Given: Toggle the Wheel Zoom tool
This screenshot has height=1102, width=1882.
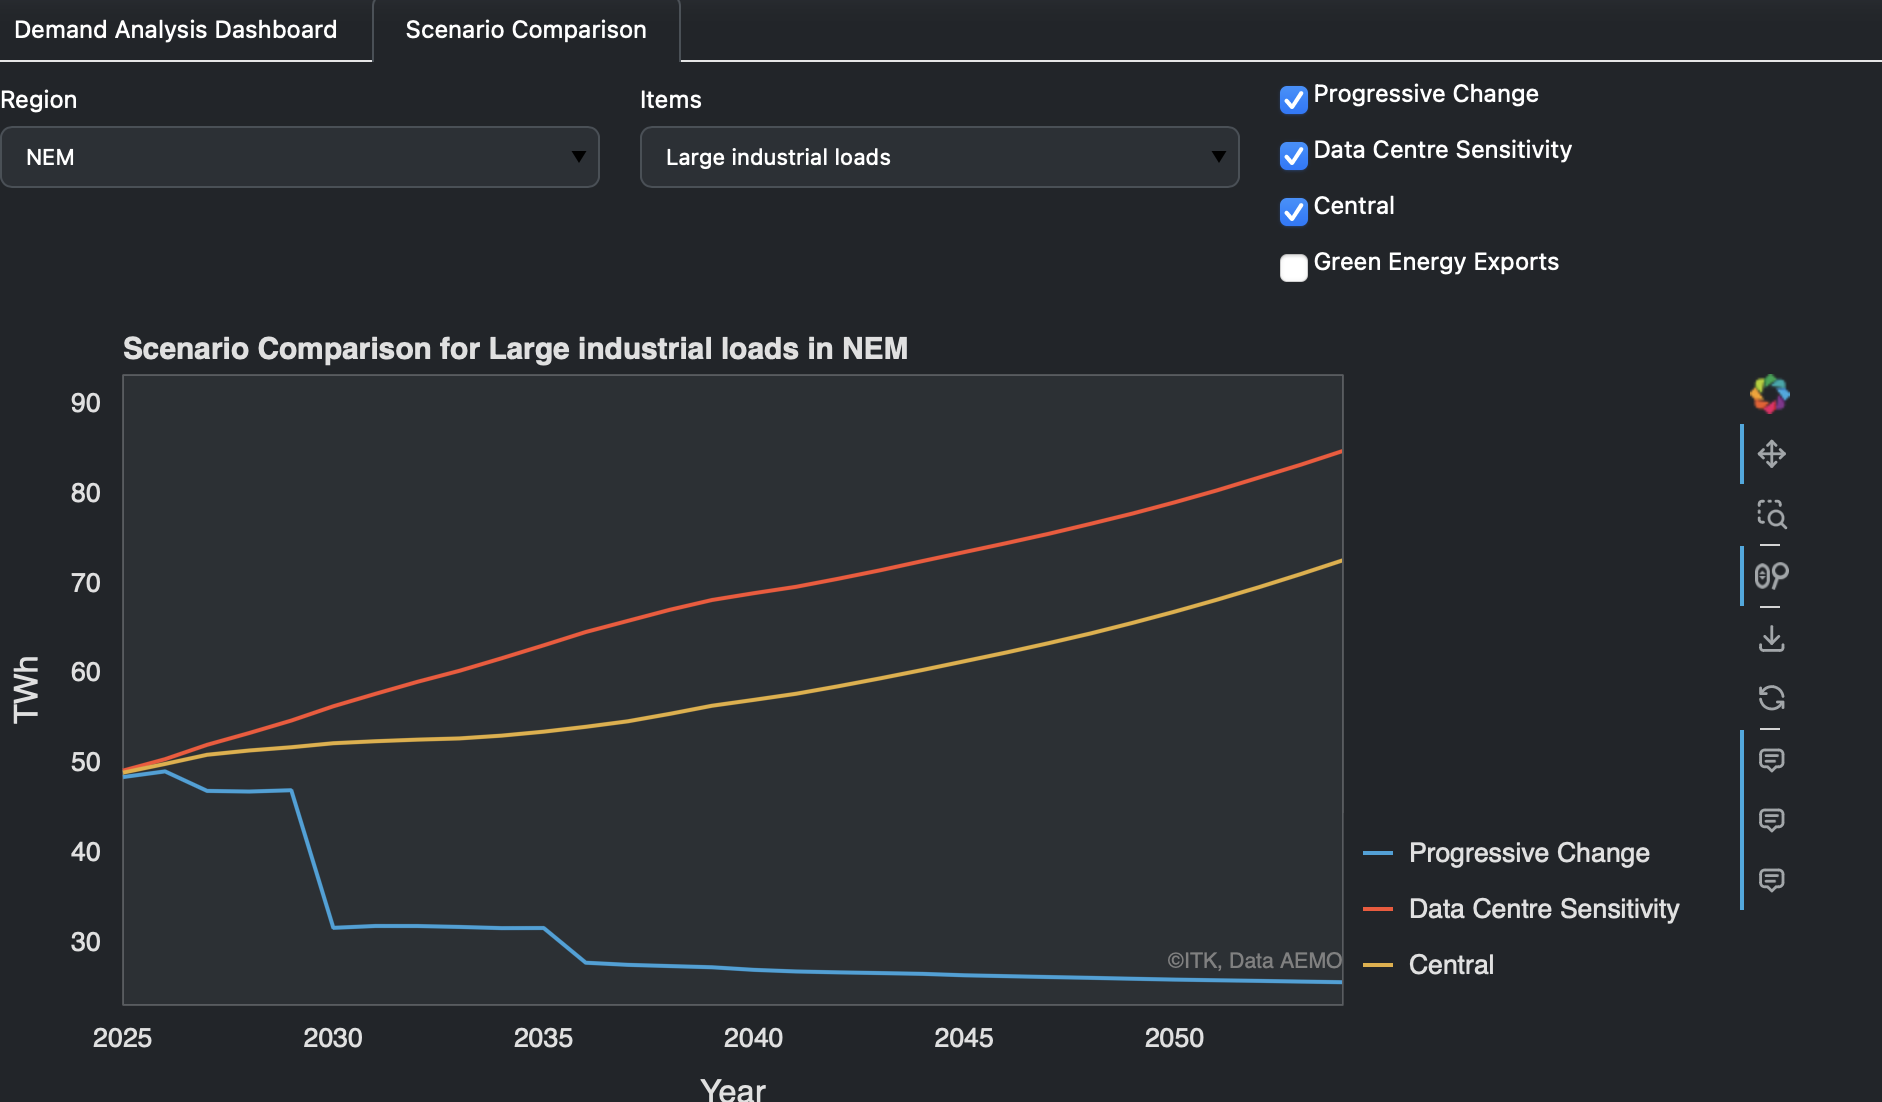Looking at the screenshot, I should click(1771, 576).
